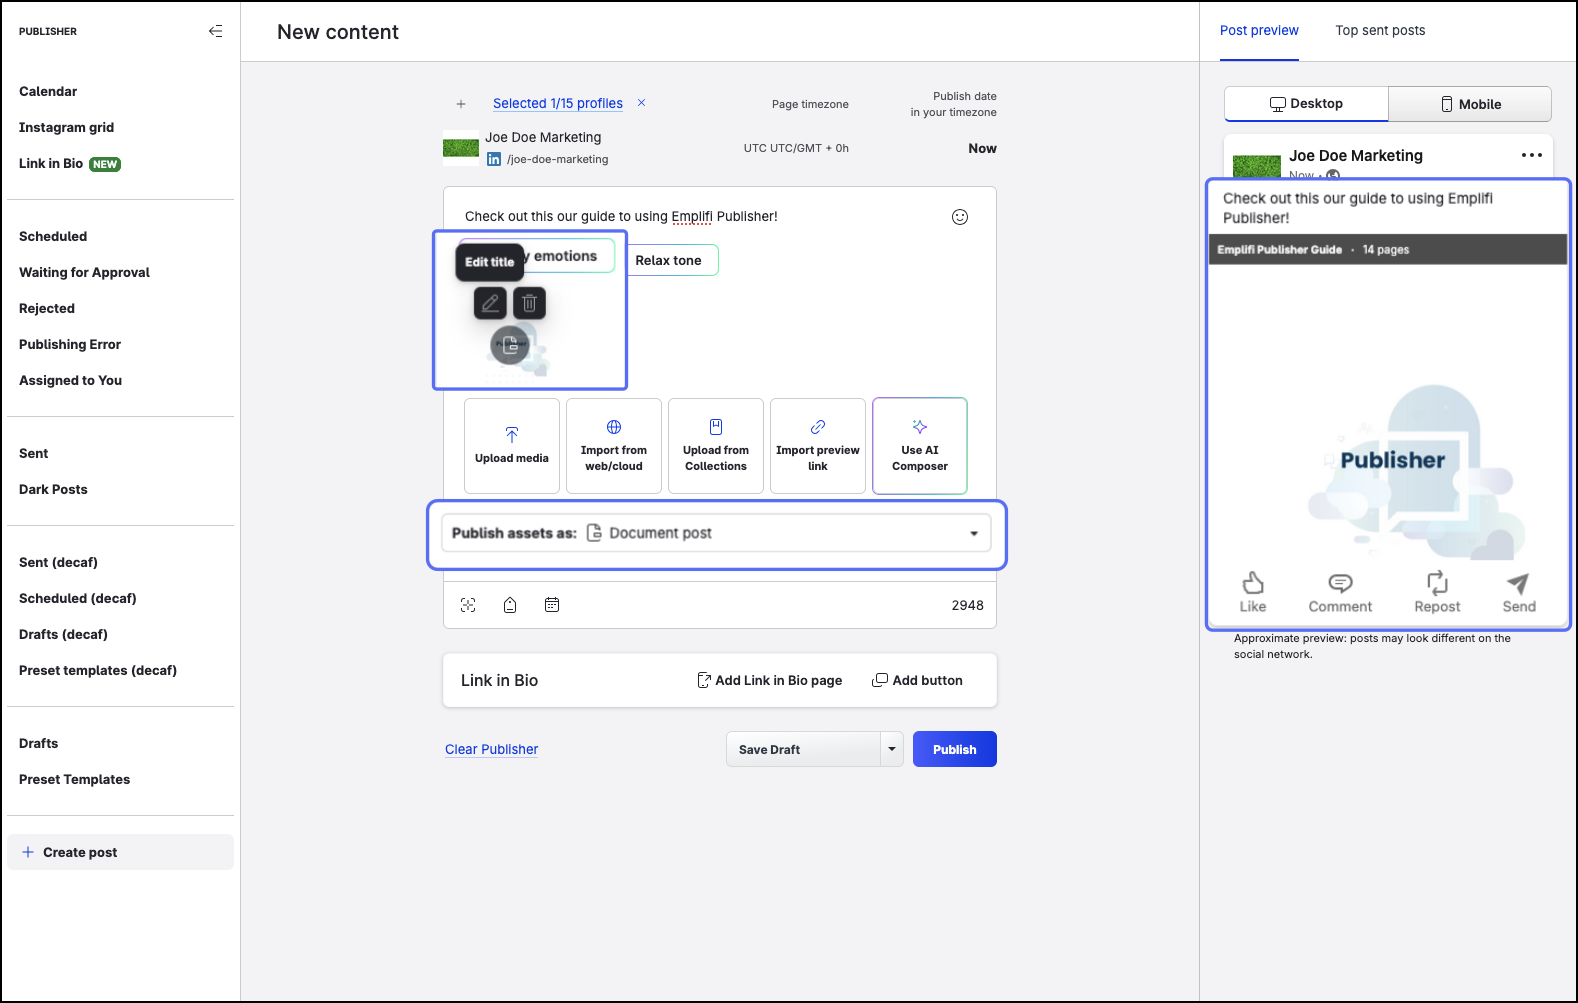Click the blue Publish button
Screen dimensions: 1578x1003
pyautogui.click(x=954, y=749)
